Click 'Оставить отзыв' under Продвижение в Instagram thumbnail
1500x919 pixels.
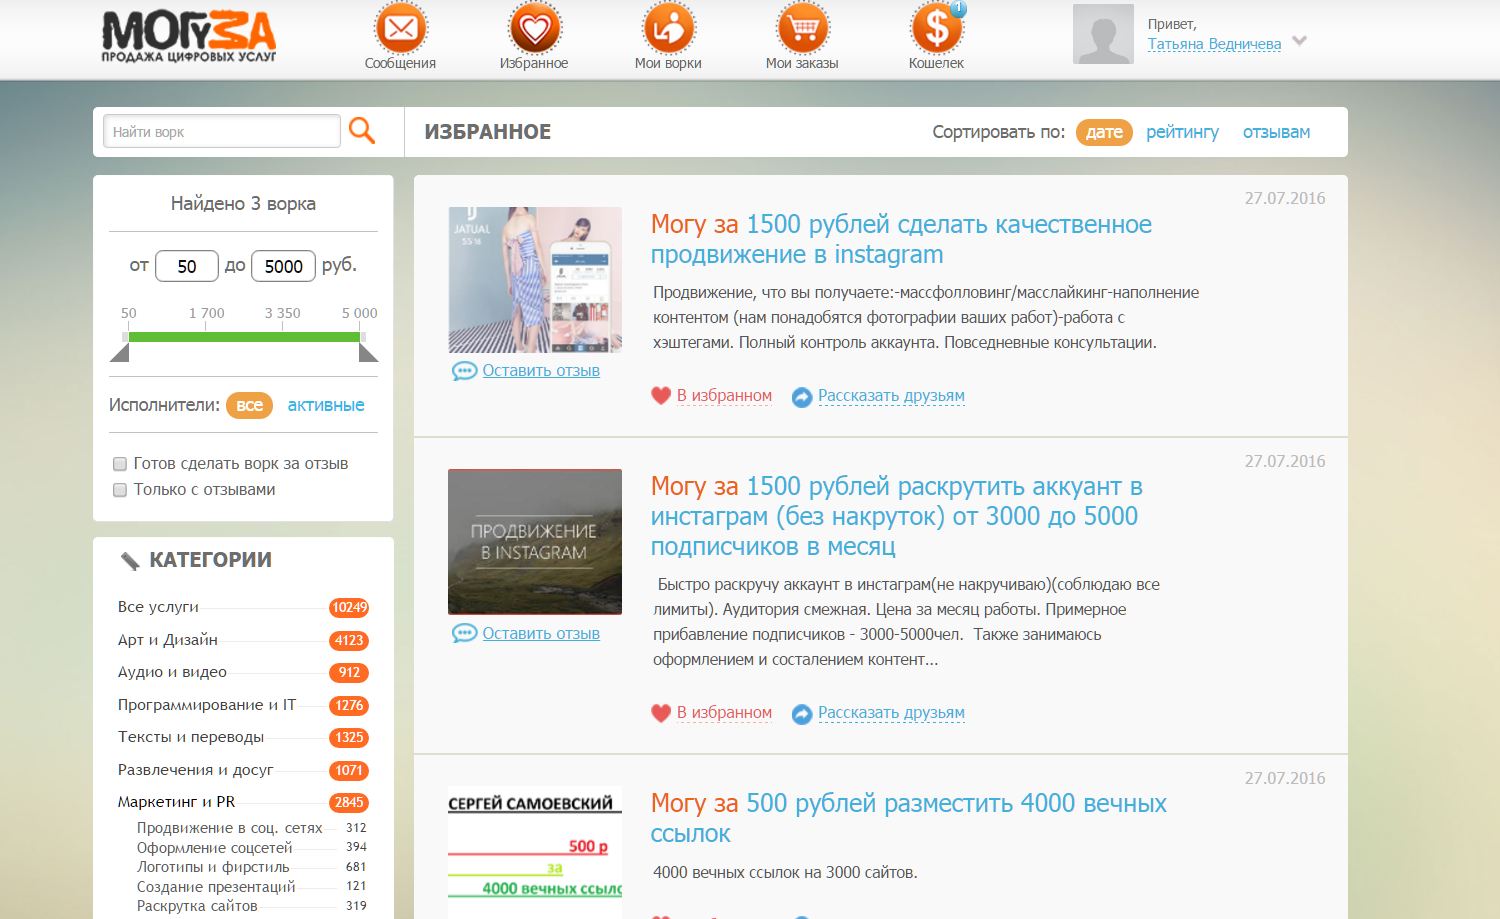tap(541, 634)
